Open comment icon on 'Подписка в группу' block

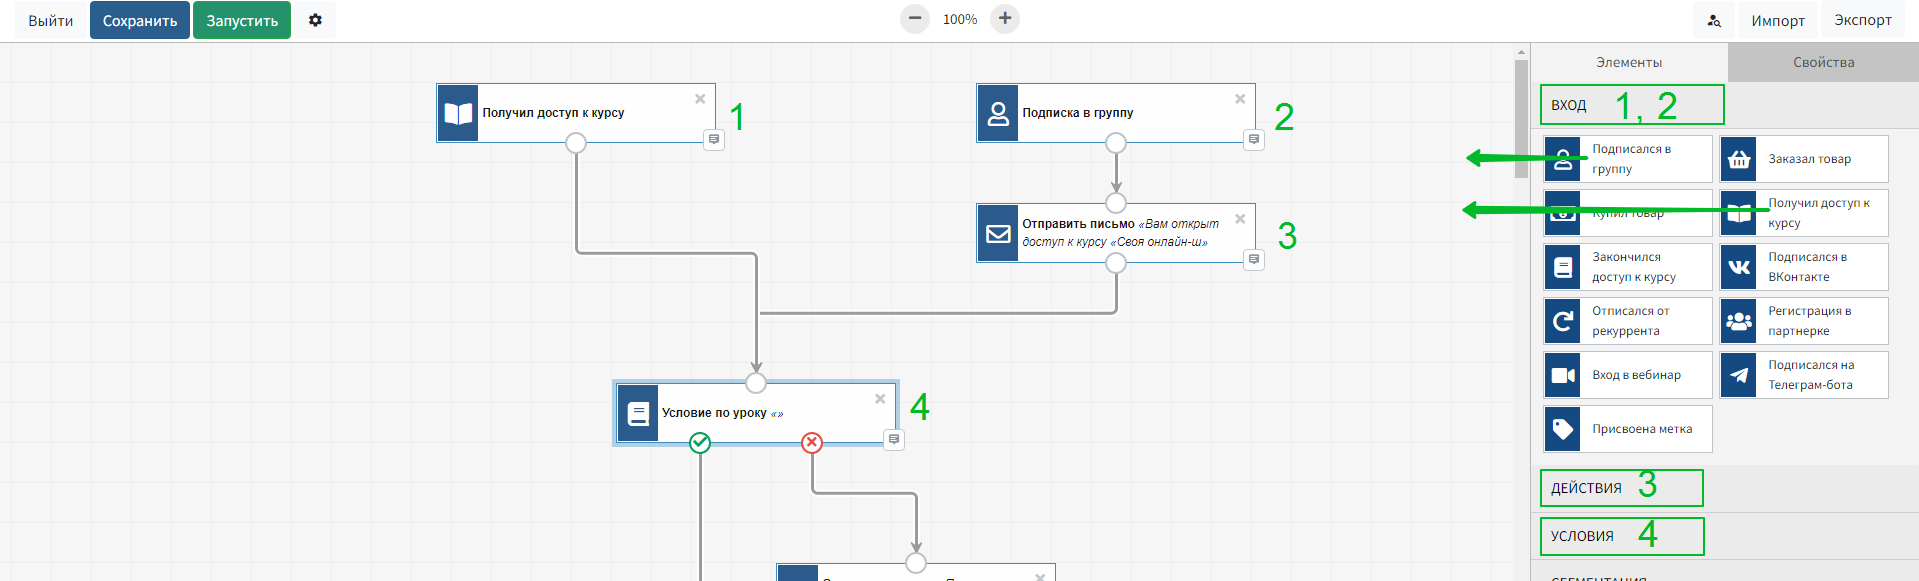point(1254,140)
